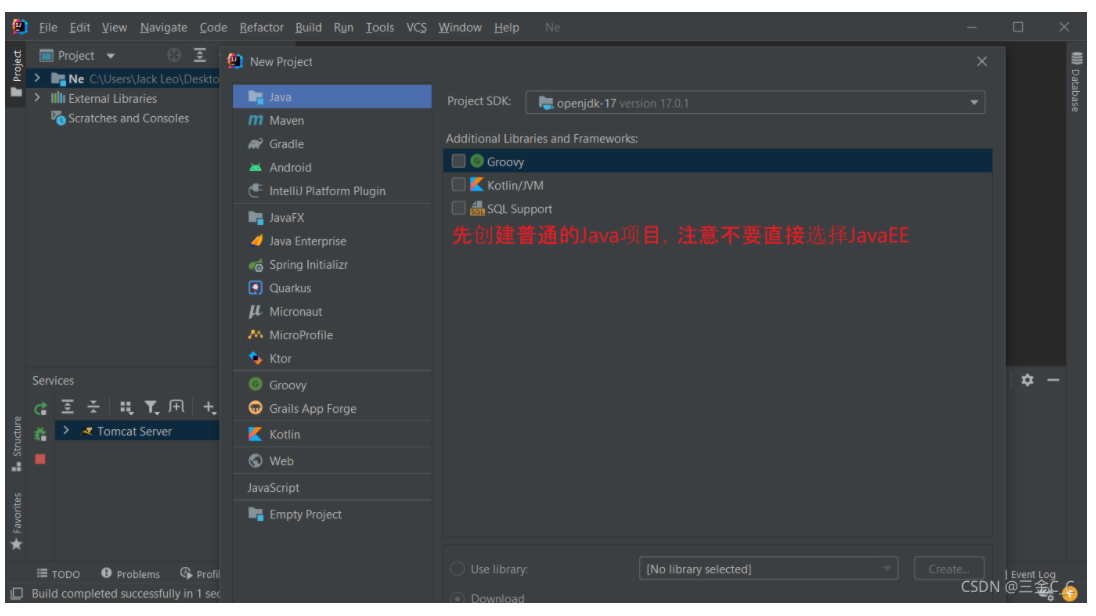Image resolution: width=1096 pixels, height=616 pixels.
Task: Choose the Java Enterprise generator
Action: coord(332,241)
